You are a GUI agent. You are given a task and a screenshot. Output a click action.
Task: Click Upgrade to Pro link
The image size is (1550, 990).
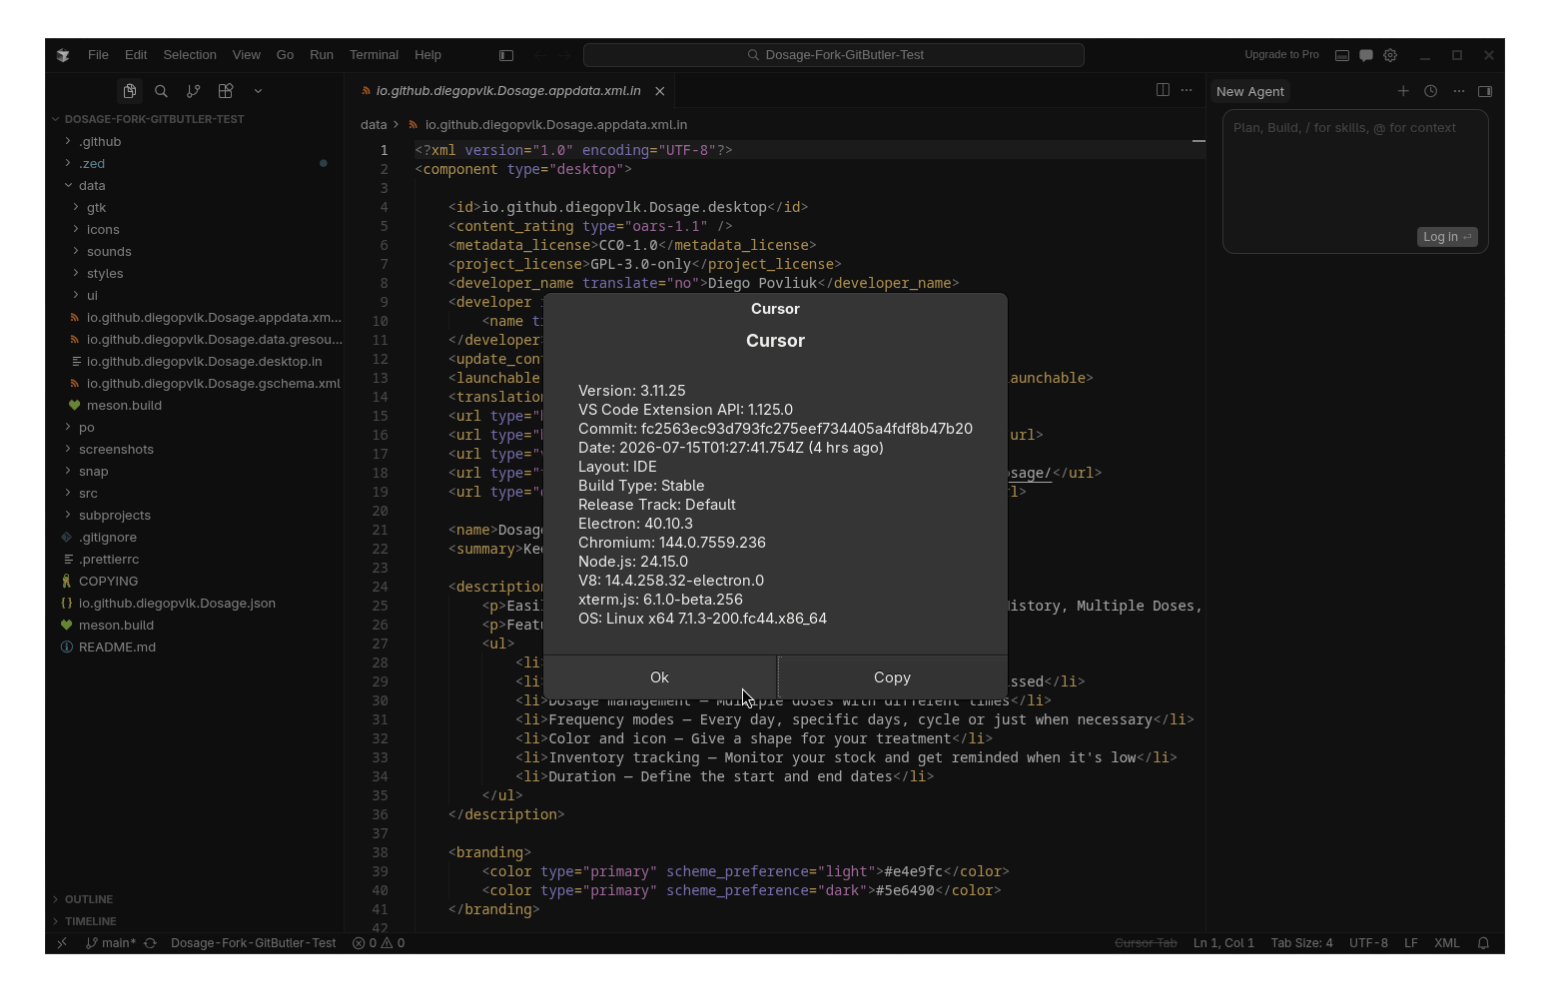(x=1281, y=55)
